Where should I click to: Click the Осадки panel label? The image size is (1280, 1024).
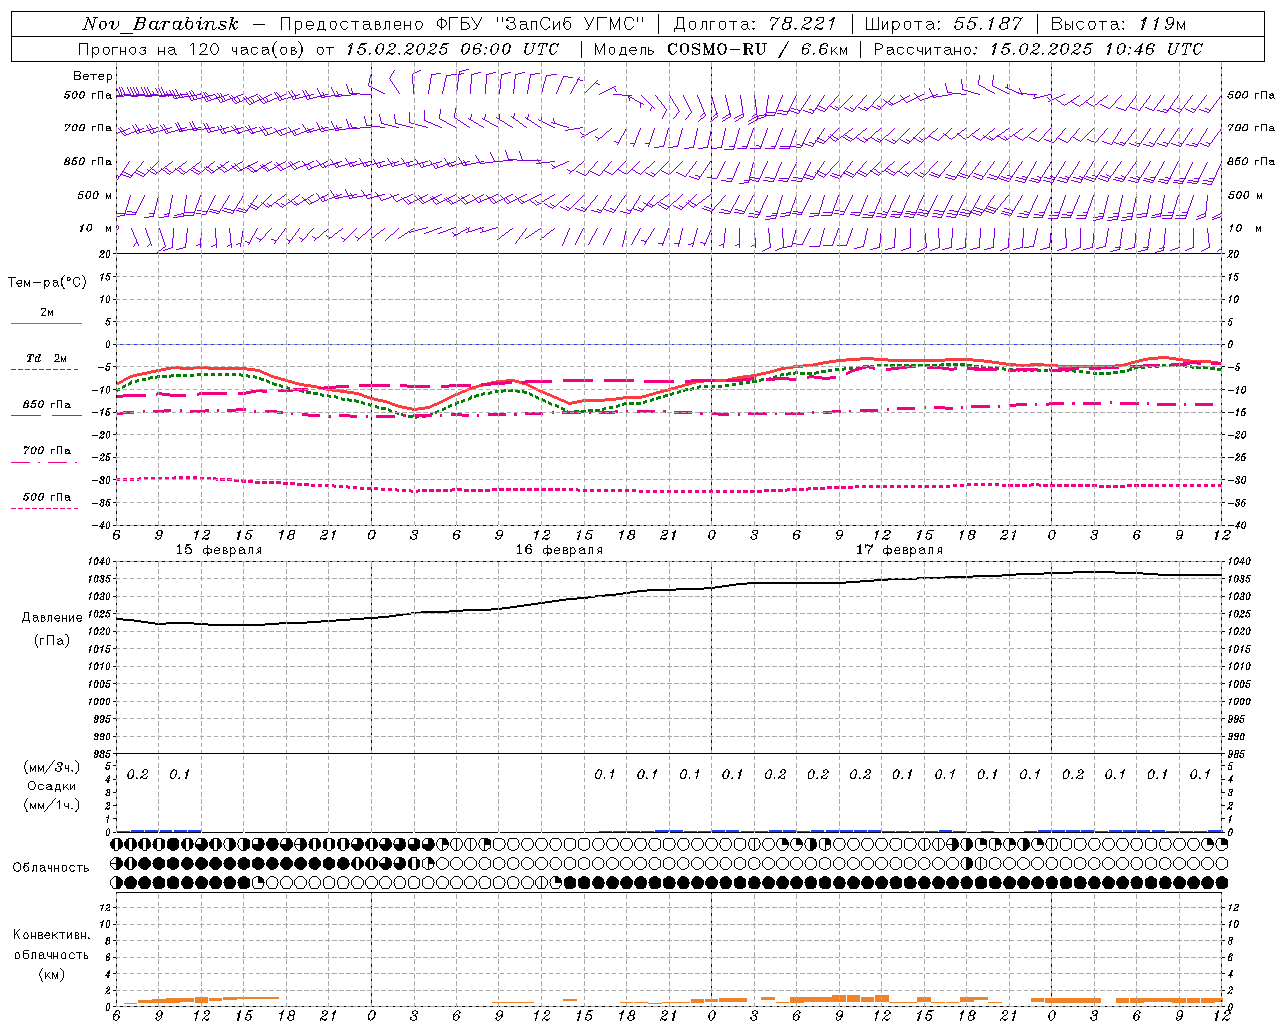click(x=52, y=786)
